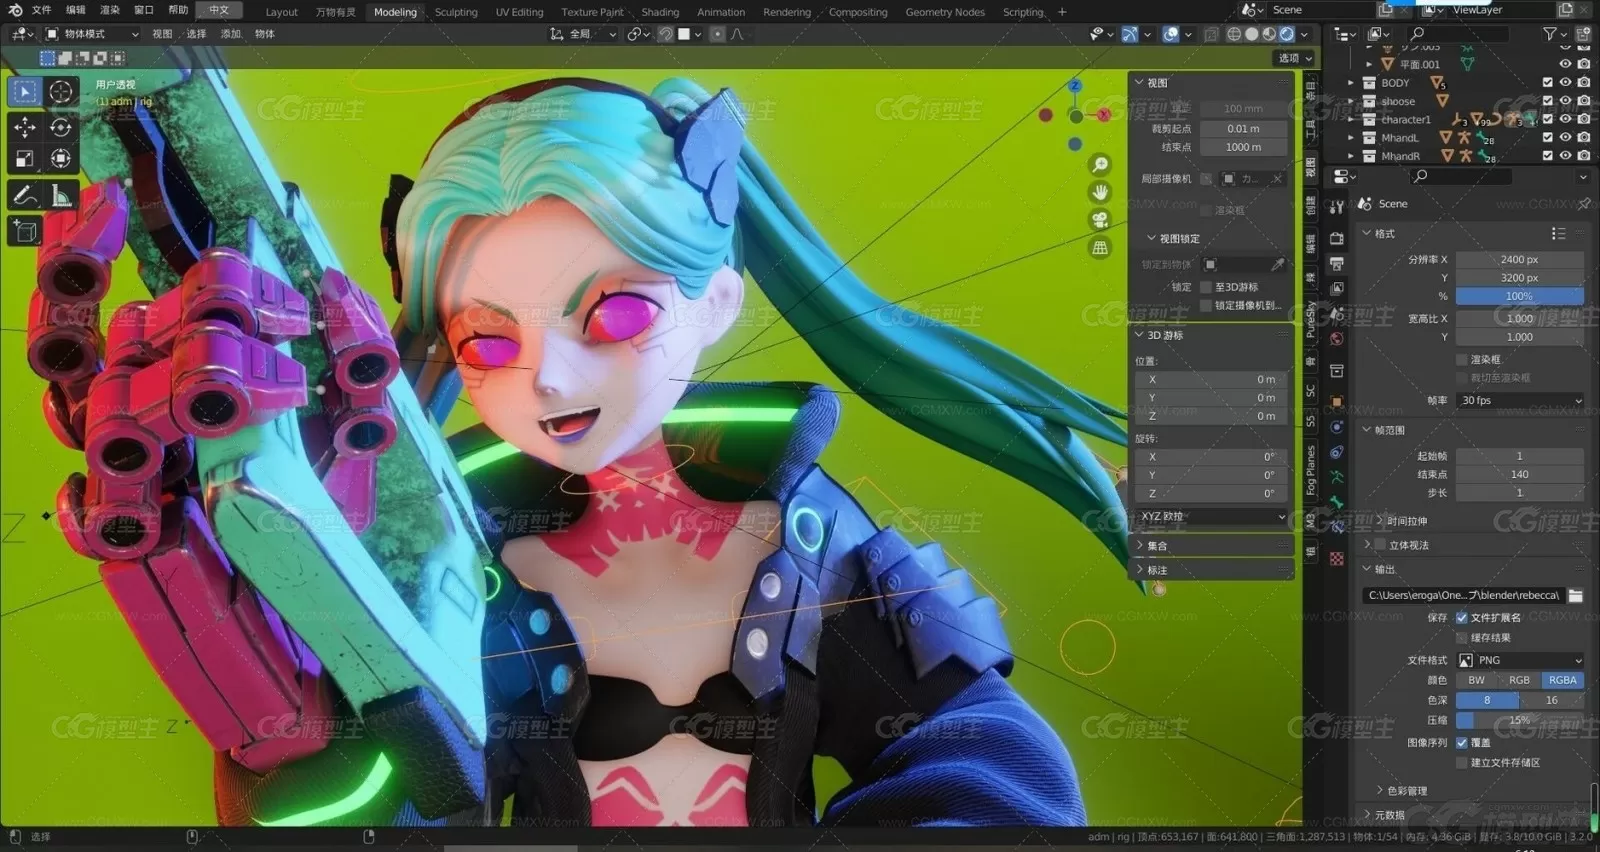Select the Measure tool

[x=61, y=196]
